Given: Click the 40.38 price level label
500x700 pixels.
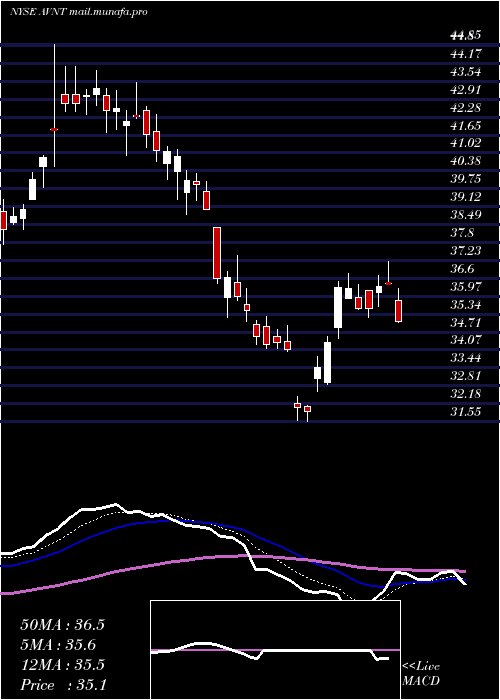Looking at the screenshot, I should click(466, 161).
